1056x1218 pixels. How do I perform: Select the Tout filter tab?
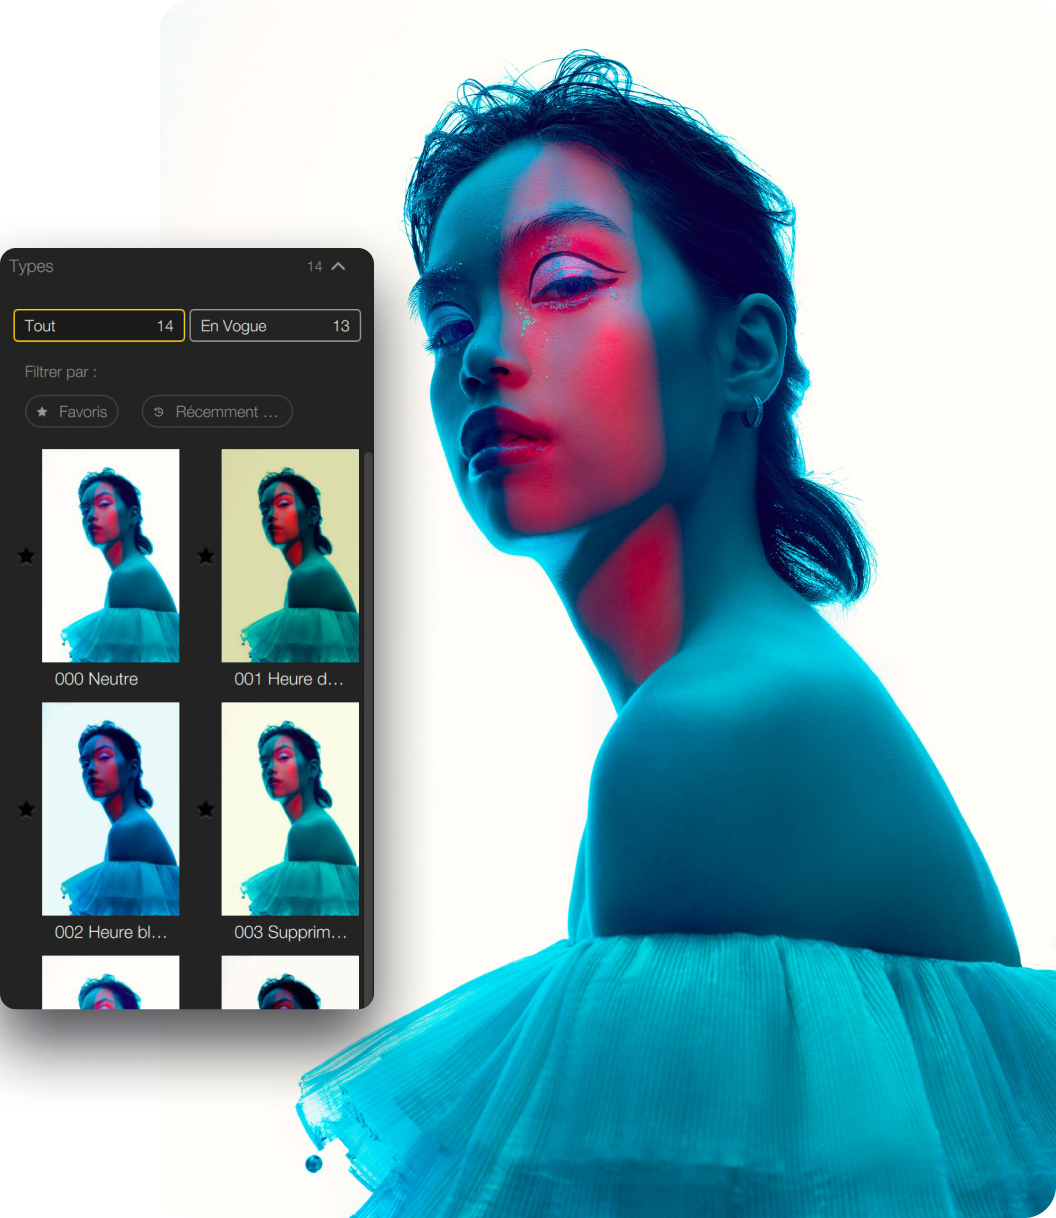(99, 326)
